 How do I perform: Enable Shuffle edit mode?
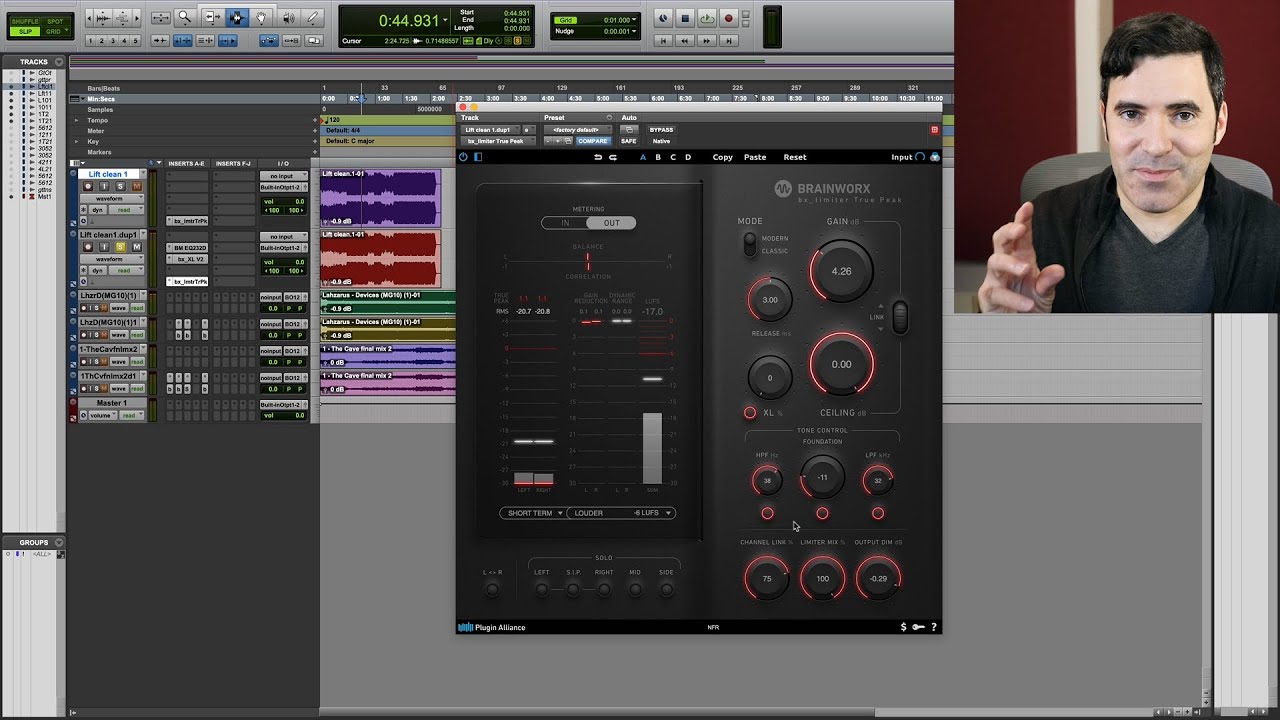pyautogui.click(x=24, y=20)
